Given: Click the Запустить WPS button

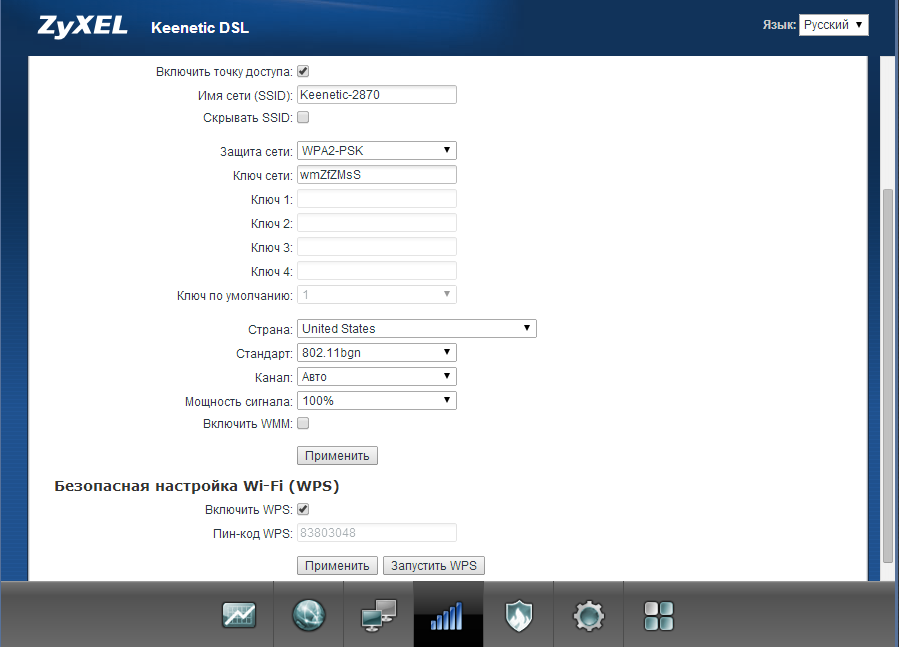Looking at the screenshot, I should tap(434, 566).
